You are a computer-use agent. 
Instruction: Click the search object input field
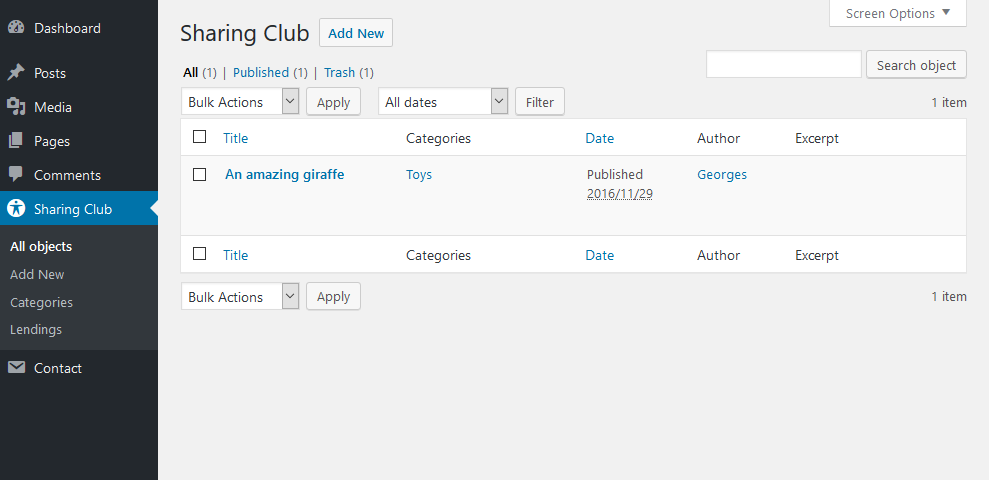coord(783,64)
